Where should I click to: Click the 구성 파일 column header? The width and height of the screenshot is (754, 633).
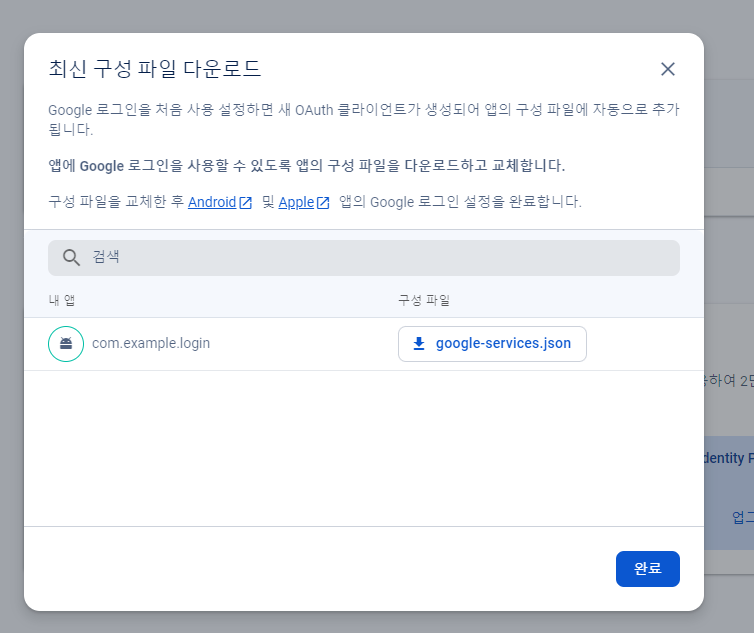[424, 300]
